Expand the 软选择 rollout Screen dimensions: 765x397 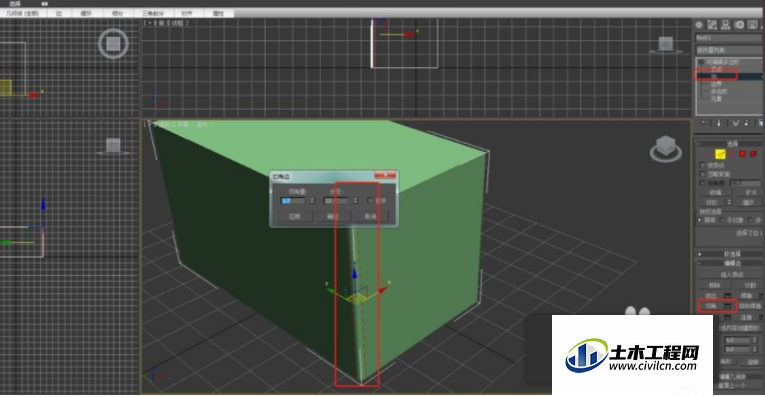(729, 254)
